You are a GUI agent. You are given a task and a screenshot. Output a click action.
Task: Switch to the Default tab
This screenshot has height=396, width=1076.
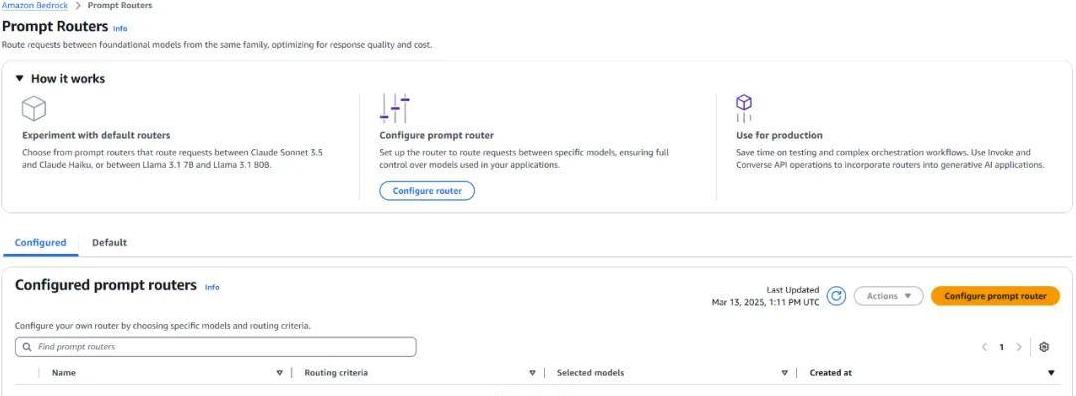tap(109, 242)
